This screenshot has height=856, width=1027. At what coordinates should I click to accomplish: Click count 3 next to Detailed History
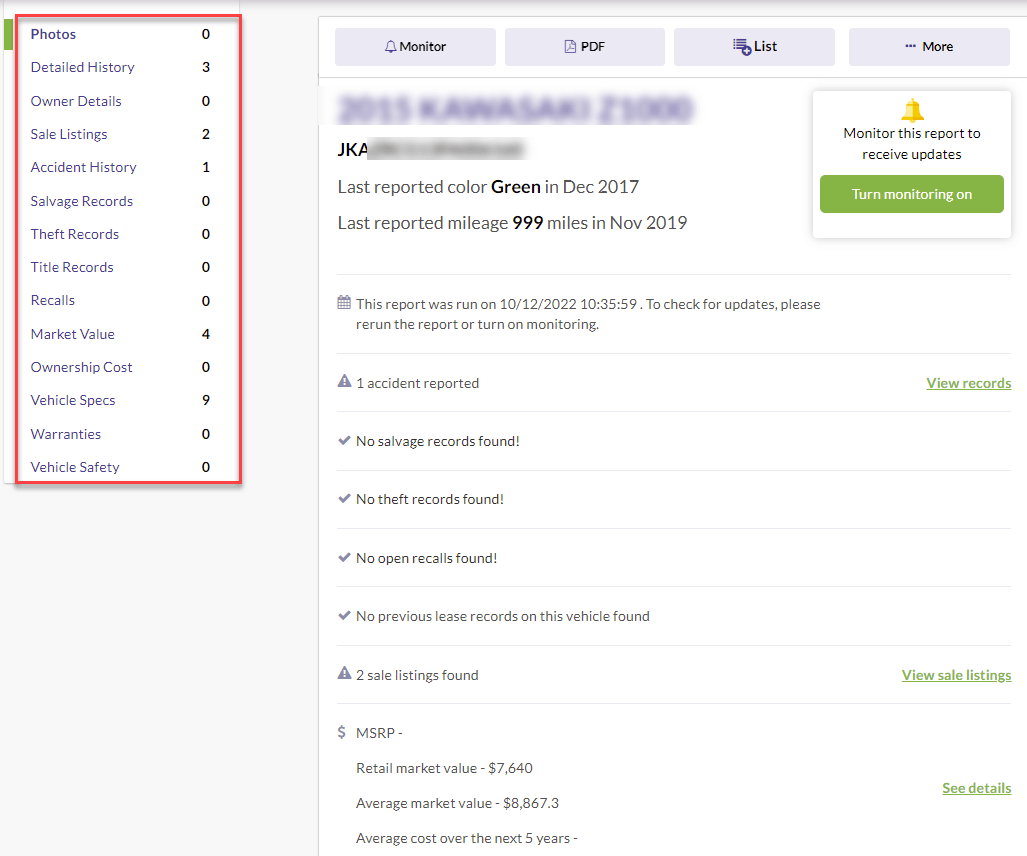click(206, 67)
